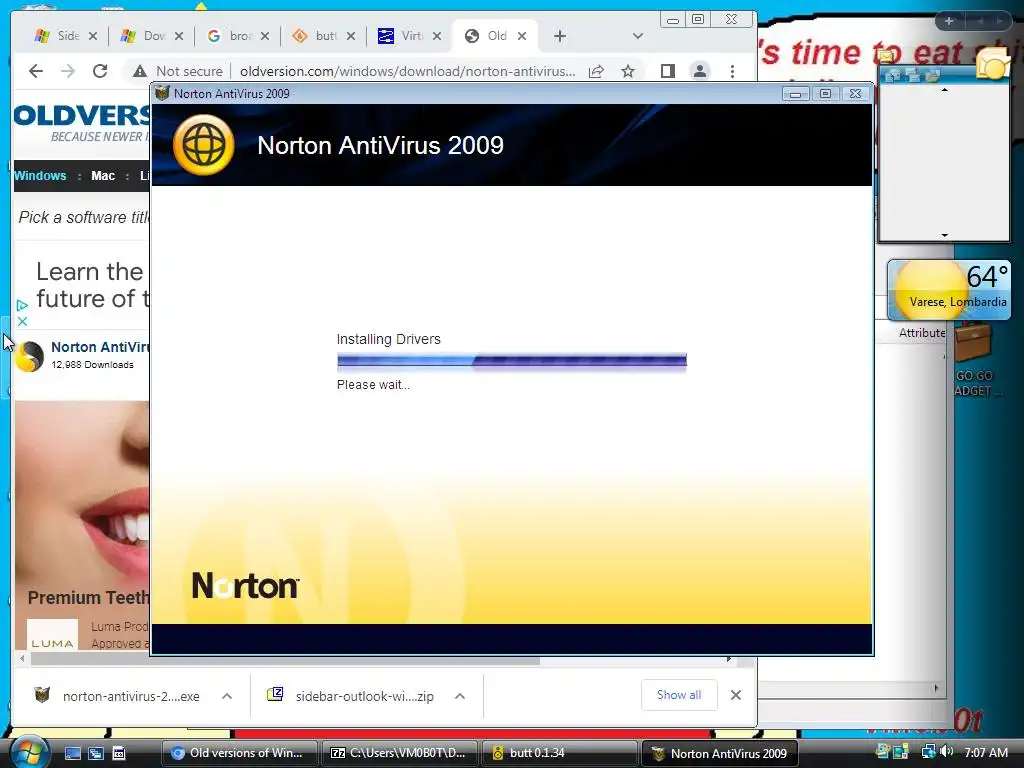Share this page via the share icon
Image resolution: width=1024 pixels, height=768 pixels.
(596, 71)
